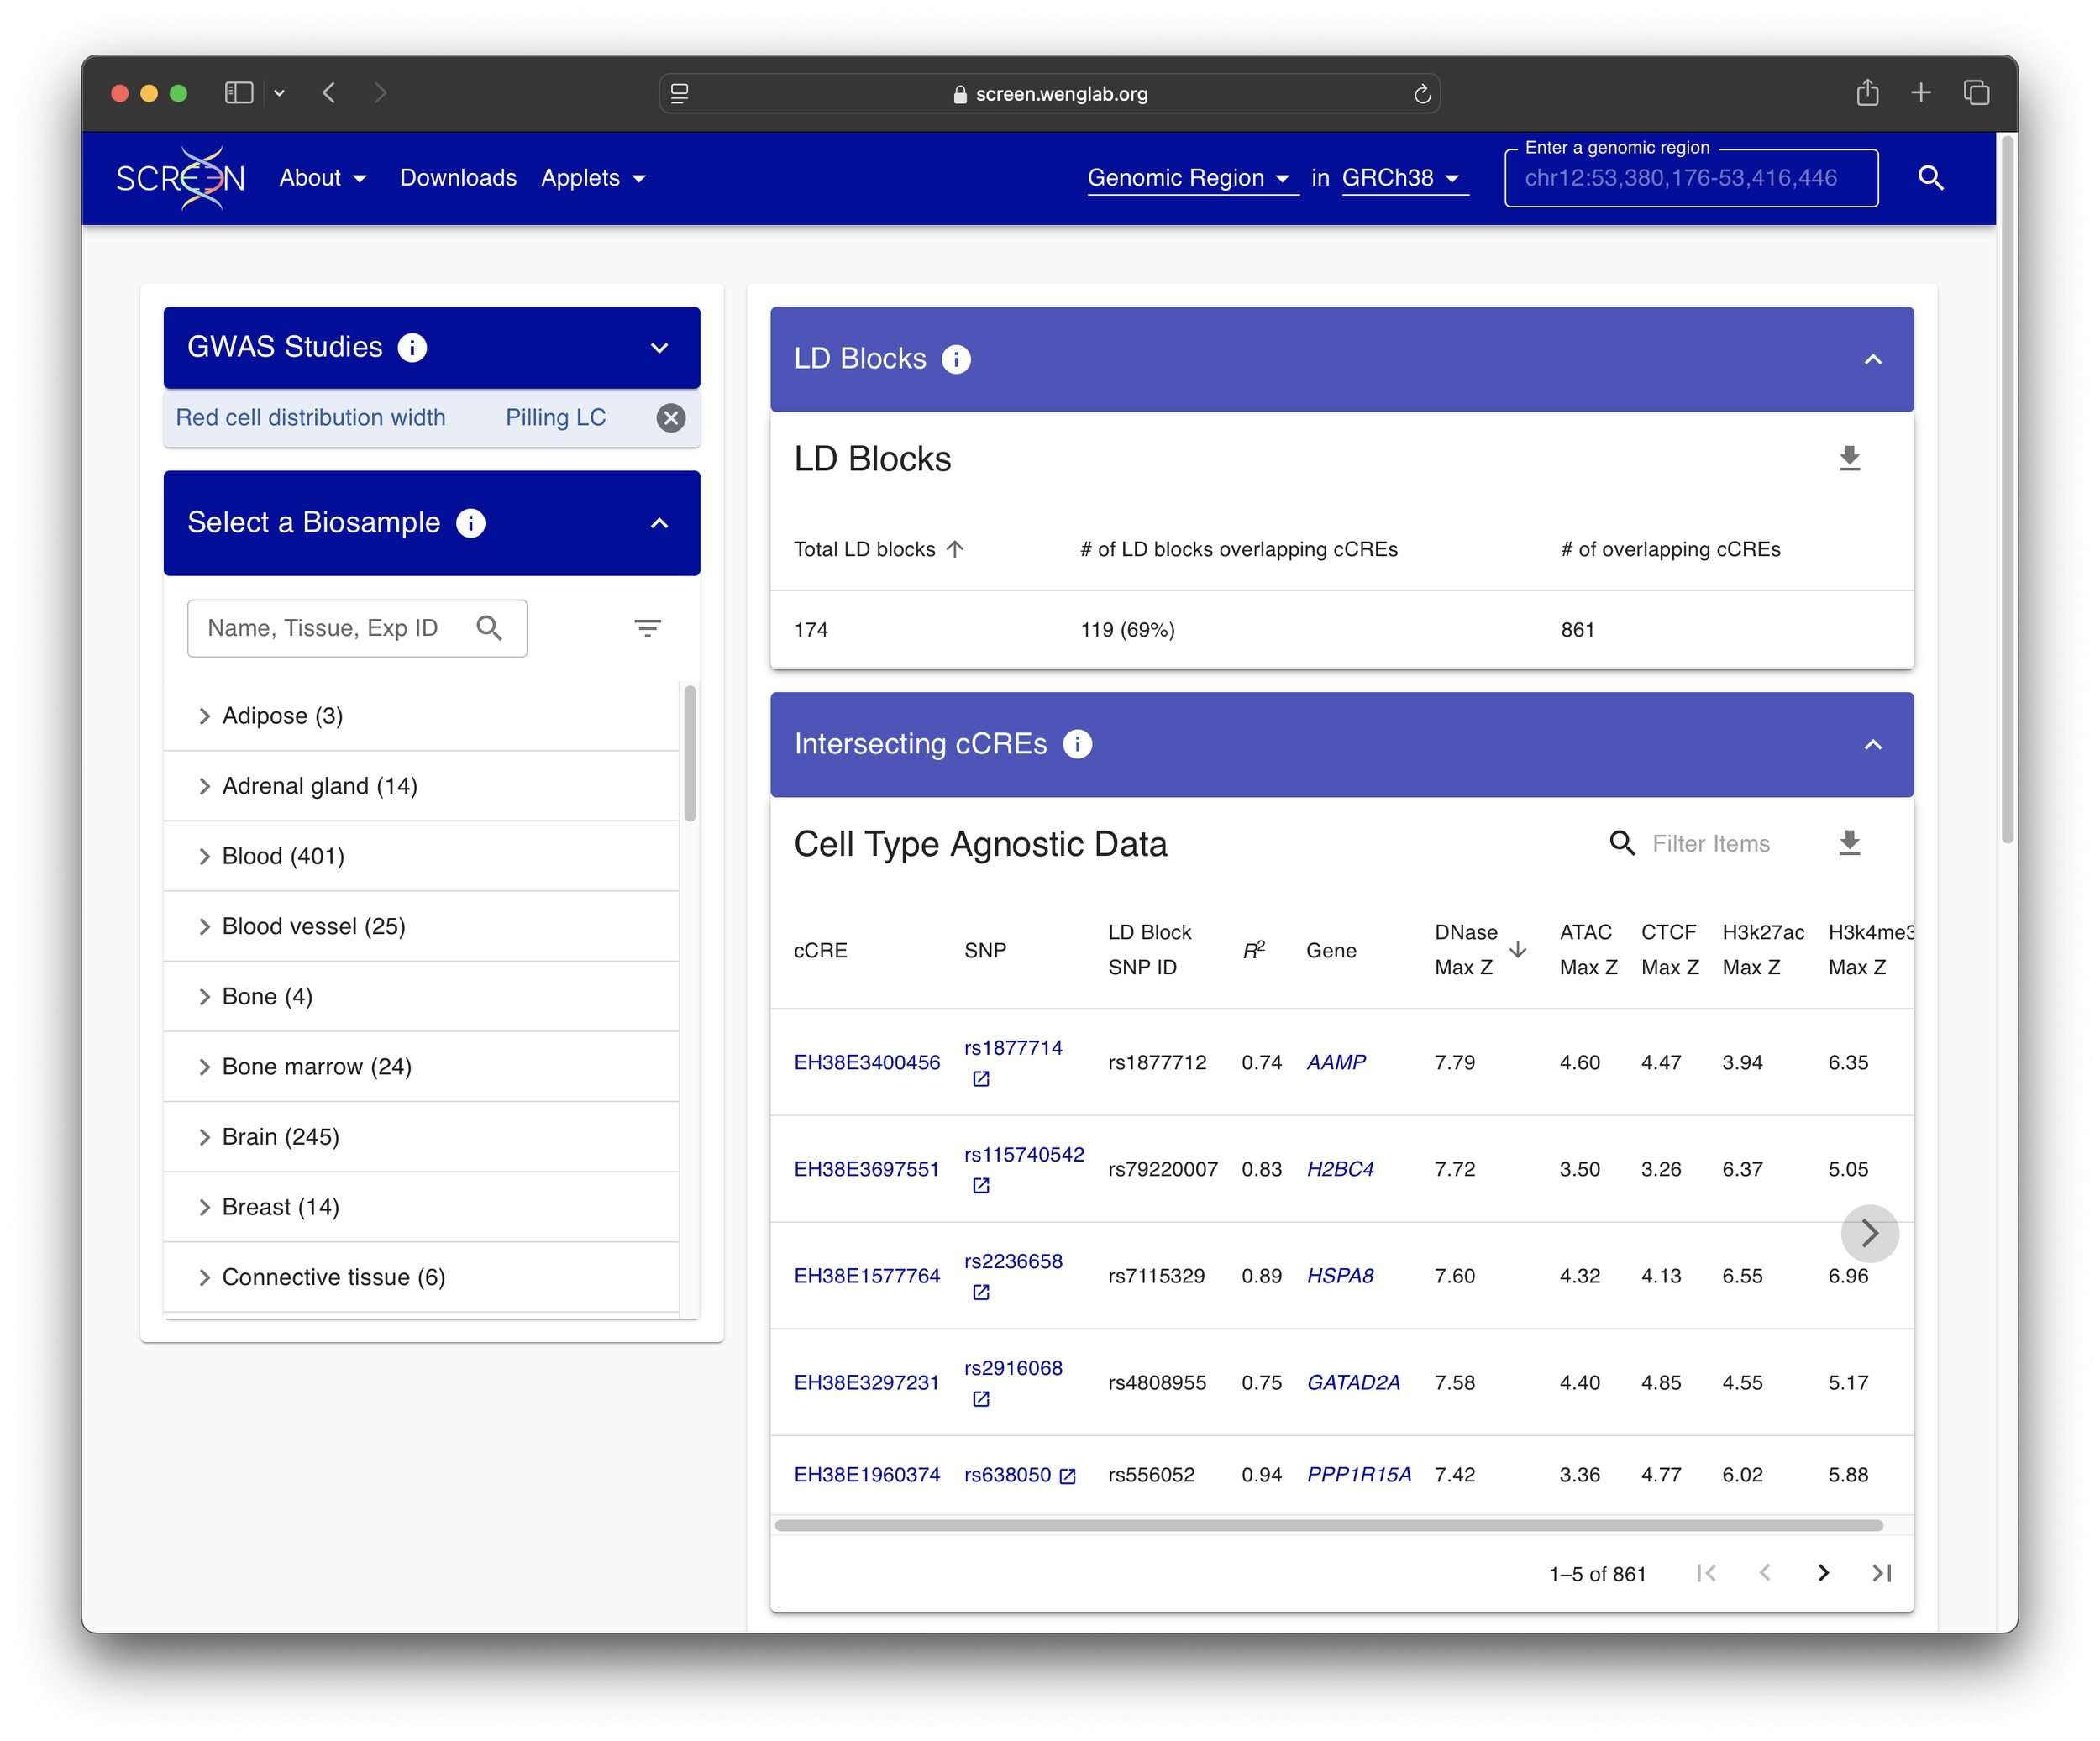Open the Downloads page
The width and height of the screenshot is (2100, 1741).
coord(458,178)
